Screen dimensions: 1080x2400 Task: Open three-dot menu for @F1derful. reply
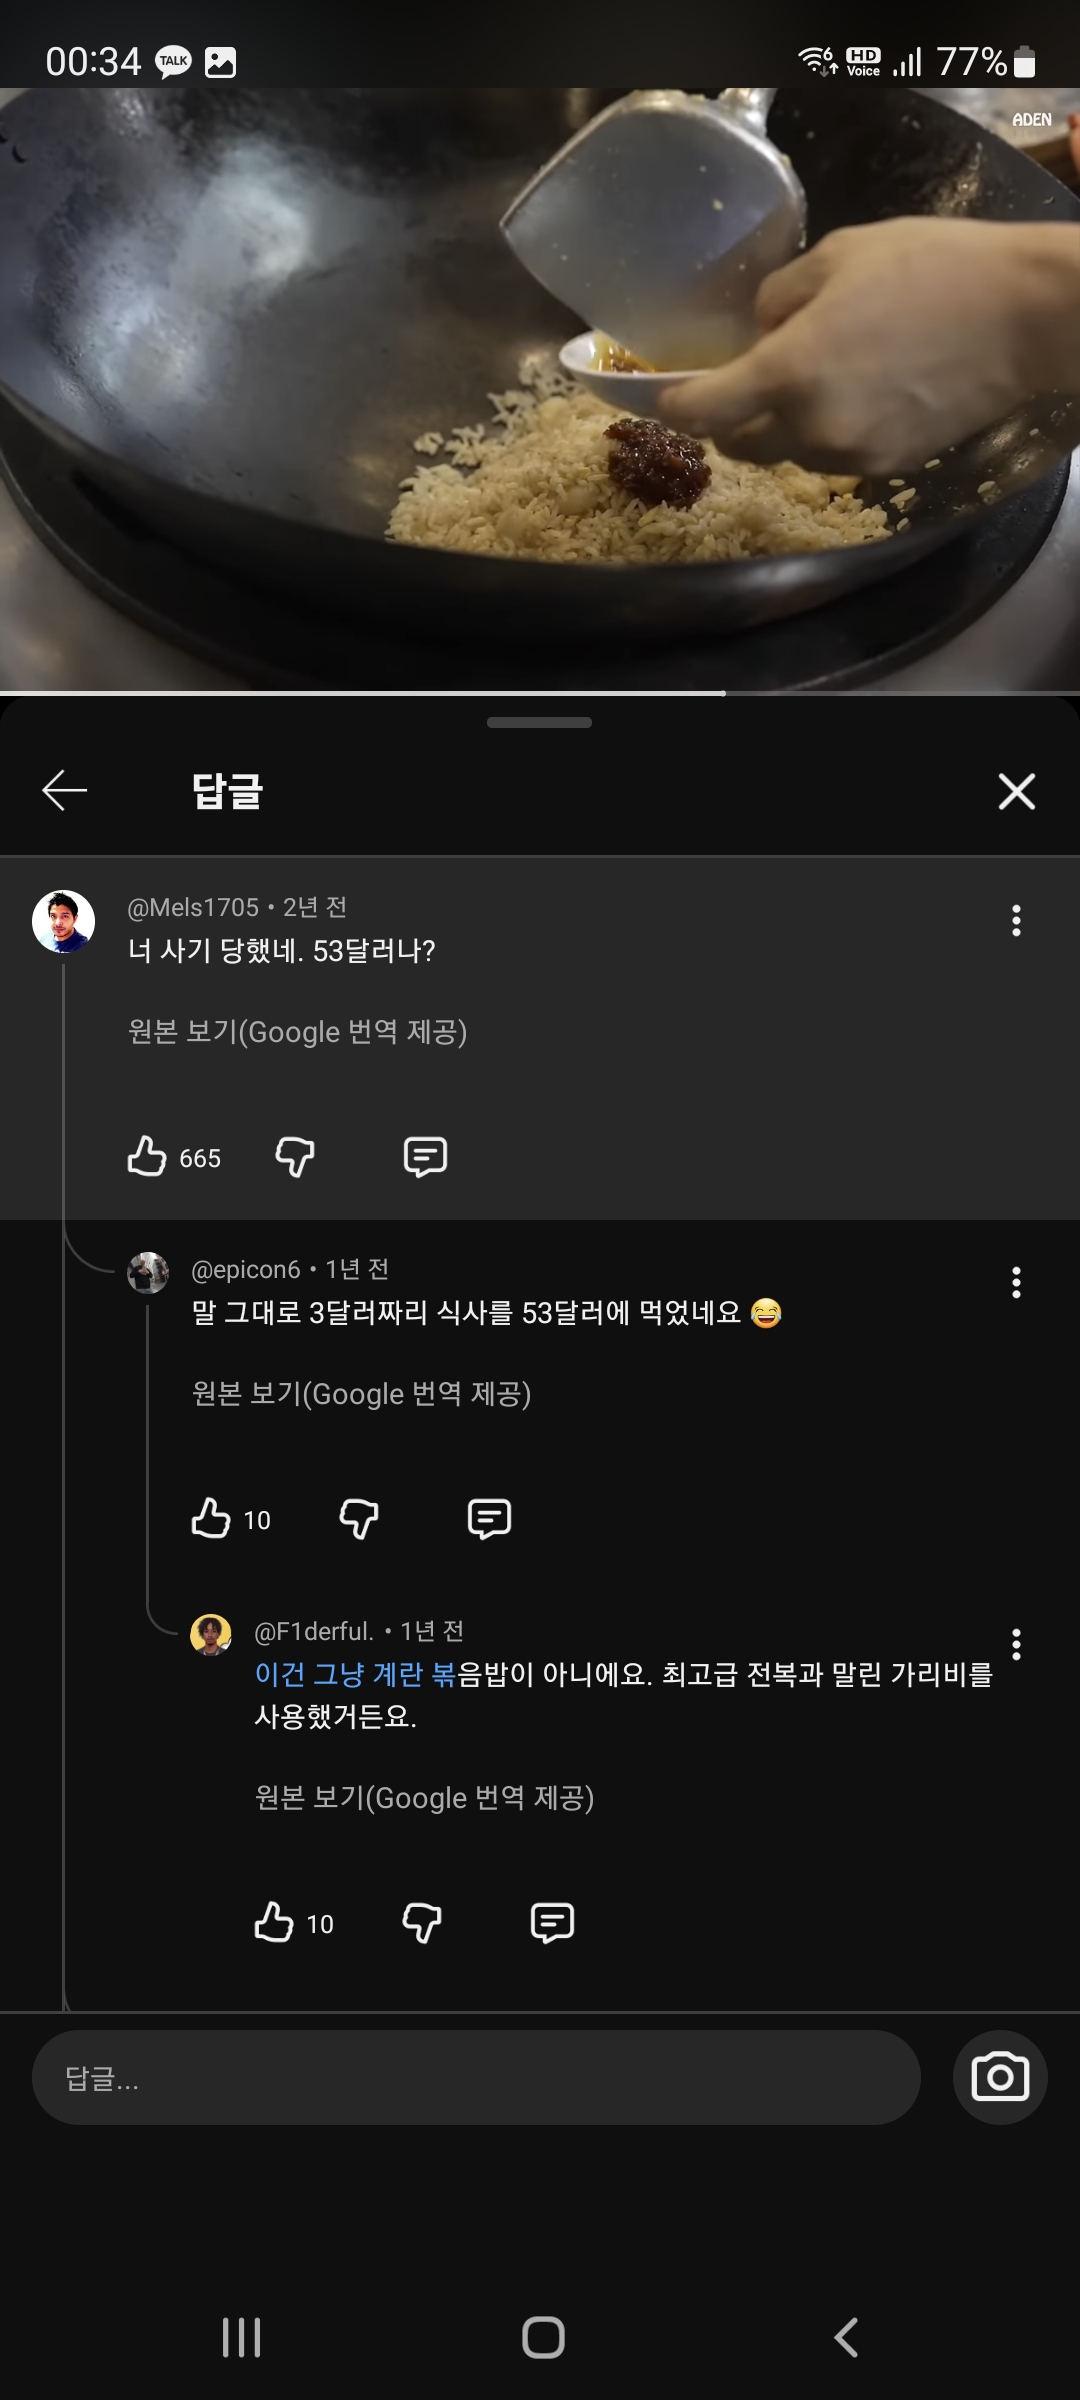point(1016,1645)
